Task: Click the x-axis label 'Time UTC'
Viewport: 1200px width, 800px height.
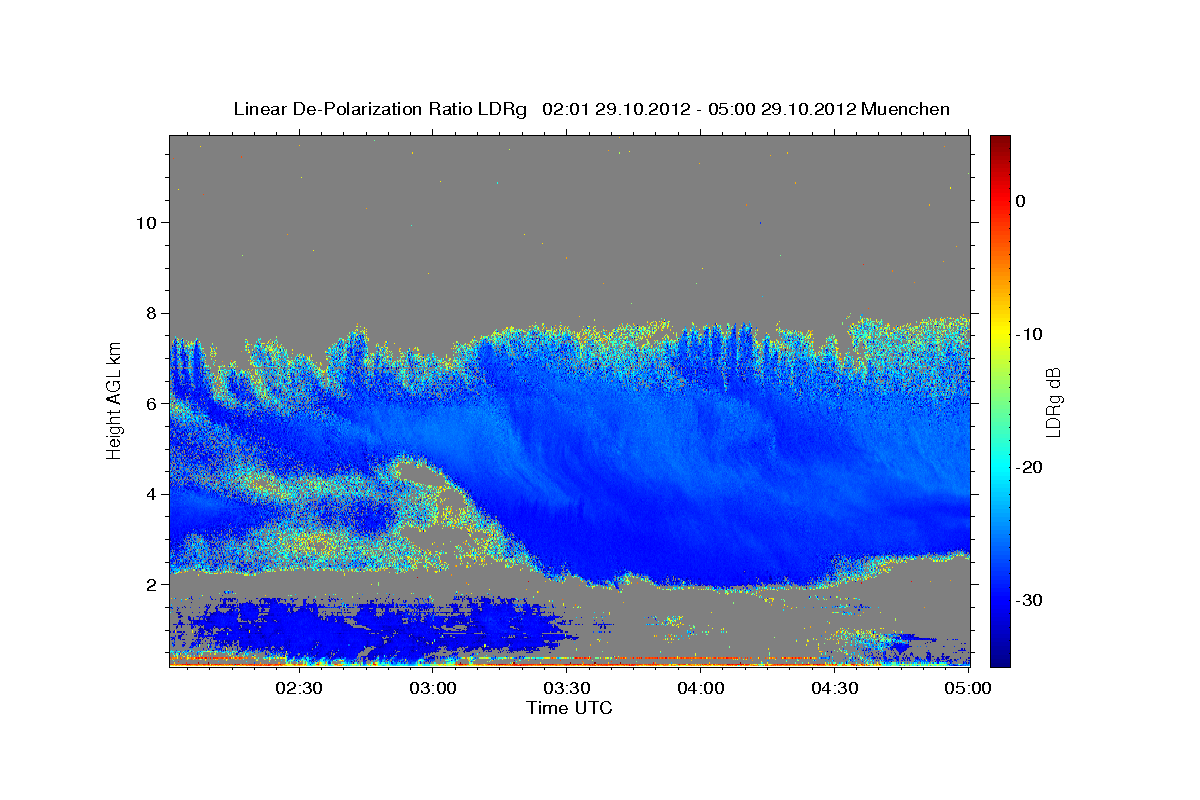Action: click(569, 708)
